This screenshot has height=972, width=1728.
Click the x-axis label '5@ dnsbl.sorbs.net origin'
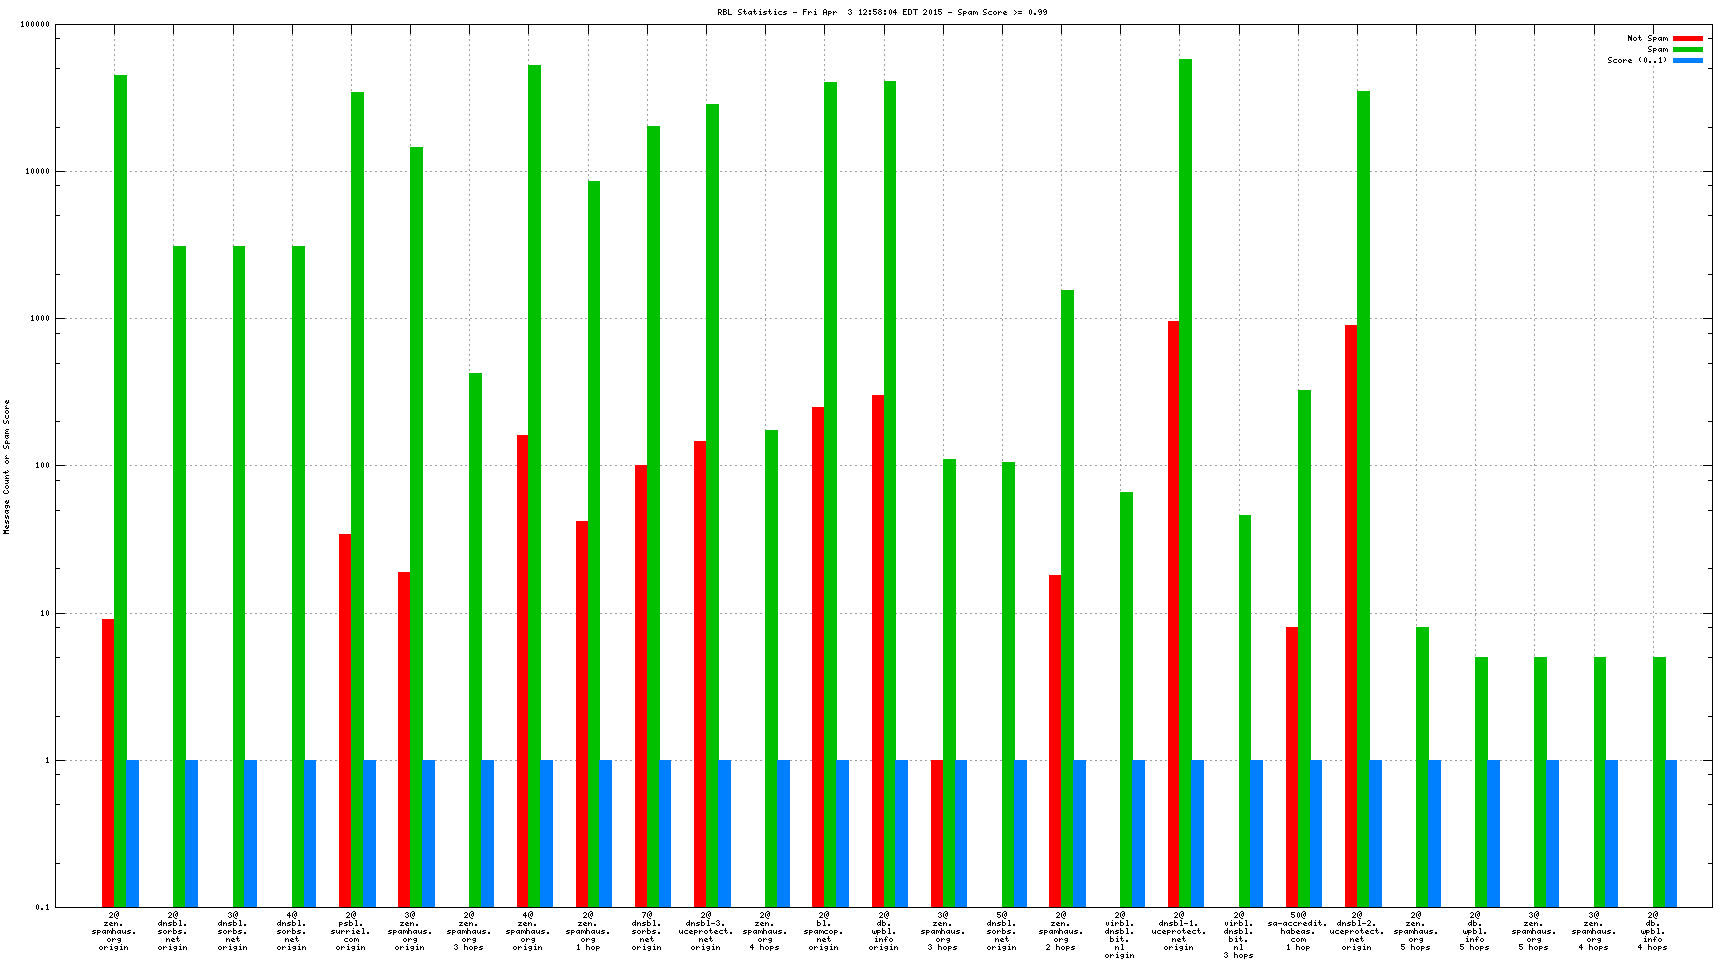pos(1001,930)
